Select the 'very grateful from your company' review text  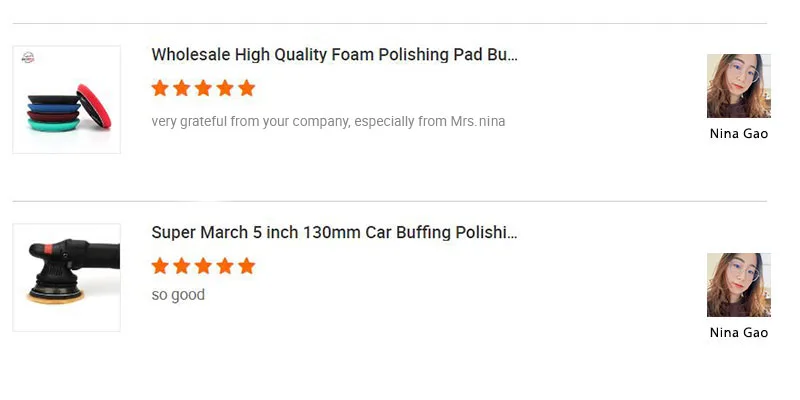pos(328,122)
